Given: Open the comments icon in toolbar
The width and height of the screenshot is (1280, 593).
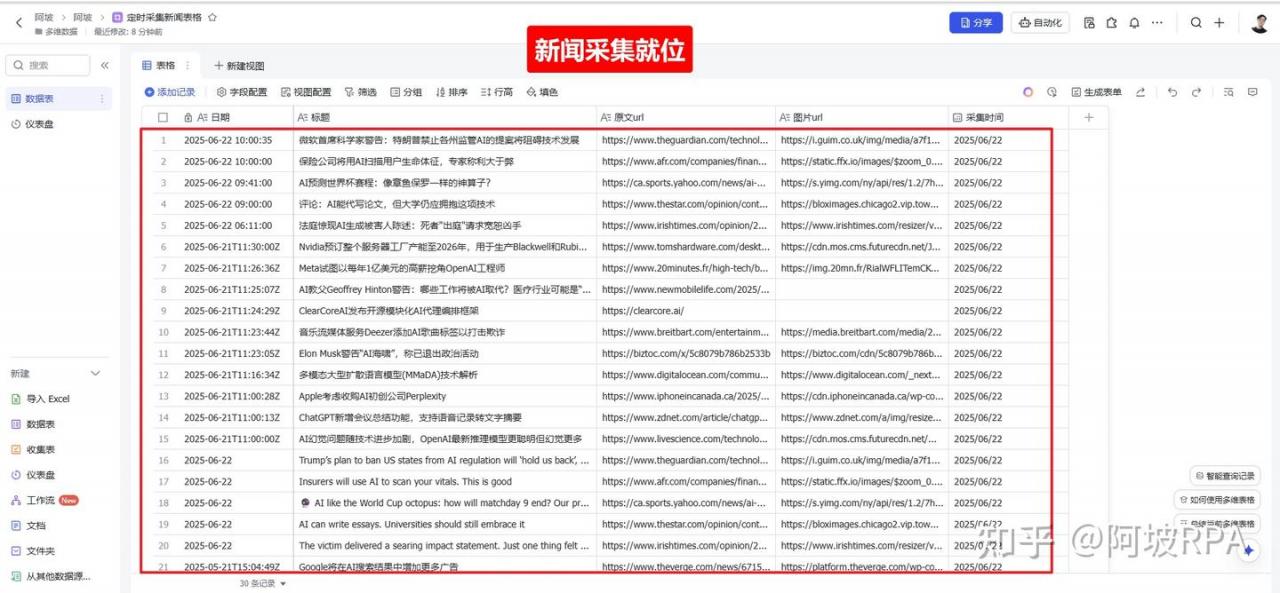Looking at the screenshot, I should pyautogui.click(x=1252, y=92).
